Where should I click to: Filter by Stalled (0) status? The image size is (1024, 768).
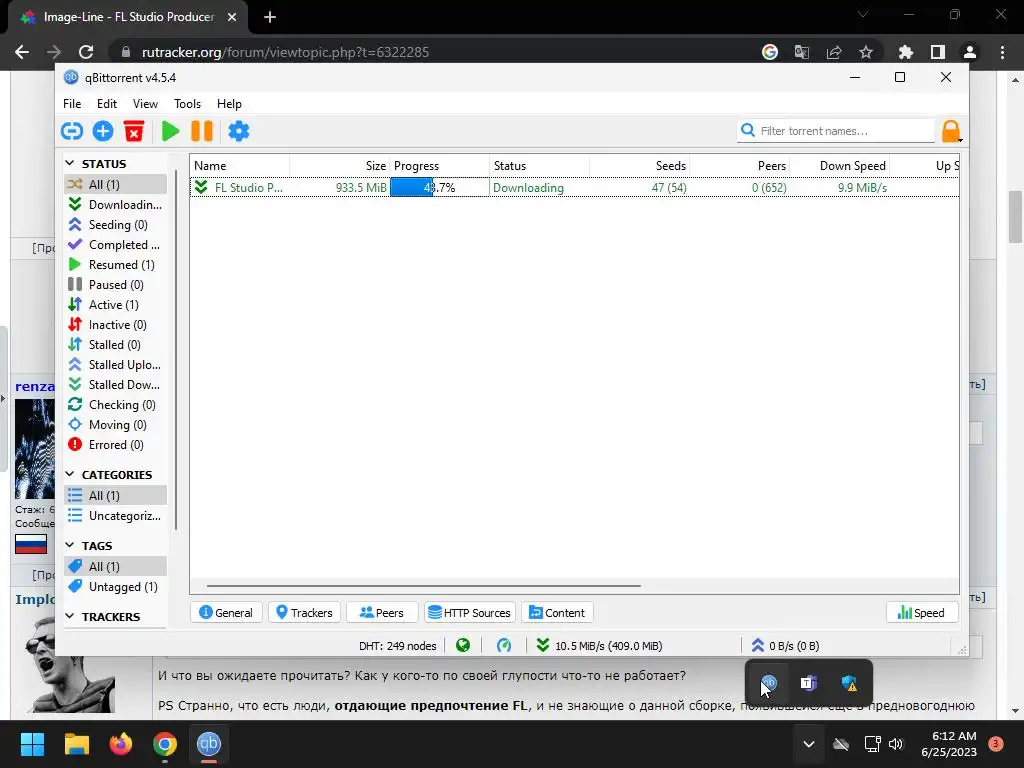point(115,345)
